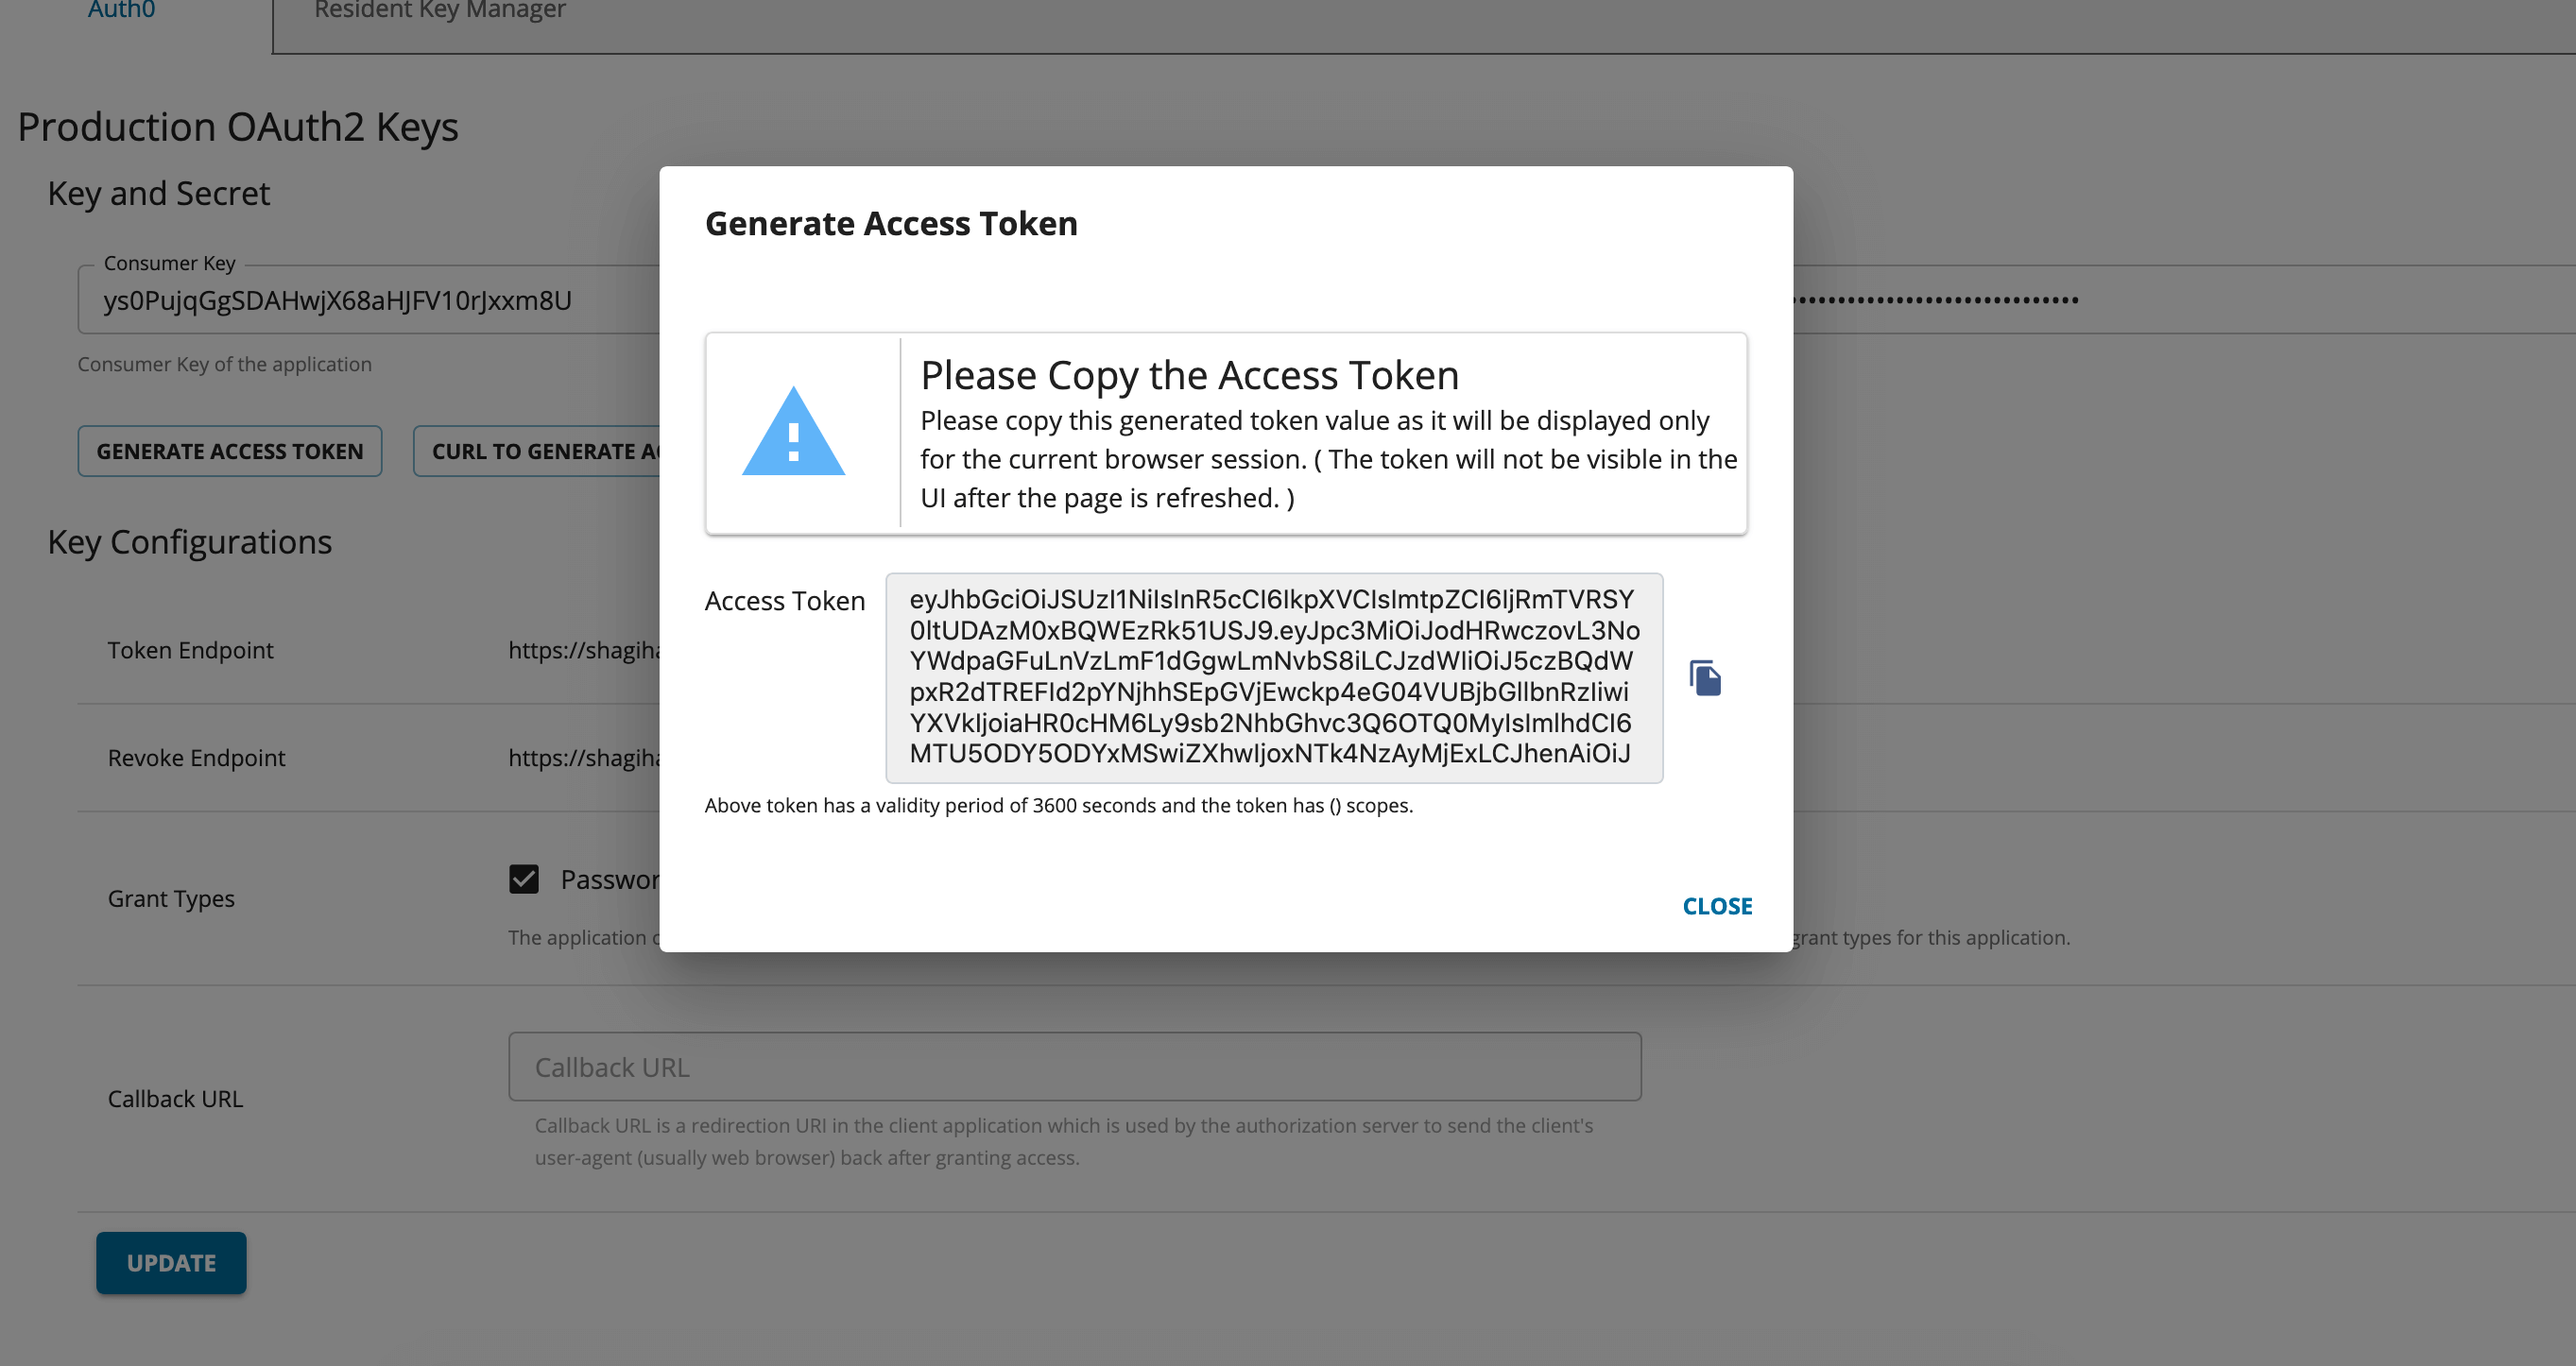Click the Revoke Endpoint URL value
The image size is (2576, 1366).
[x=584, y=758]
